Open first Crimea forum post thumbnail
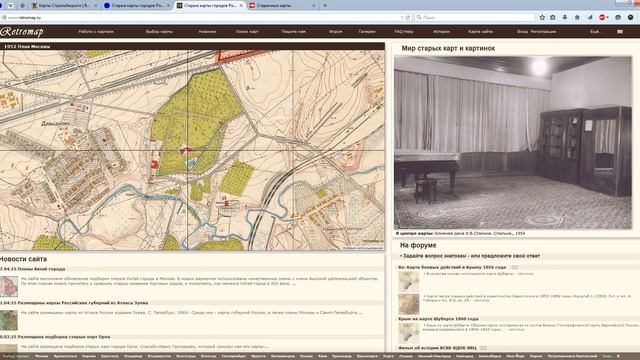 click(x=409, y=281)
